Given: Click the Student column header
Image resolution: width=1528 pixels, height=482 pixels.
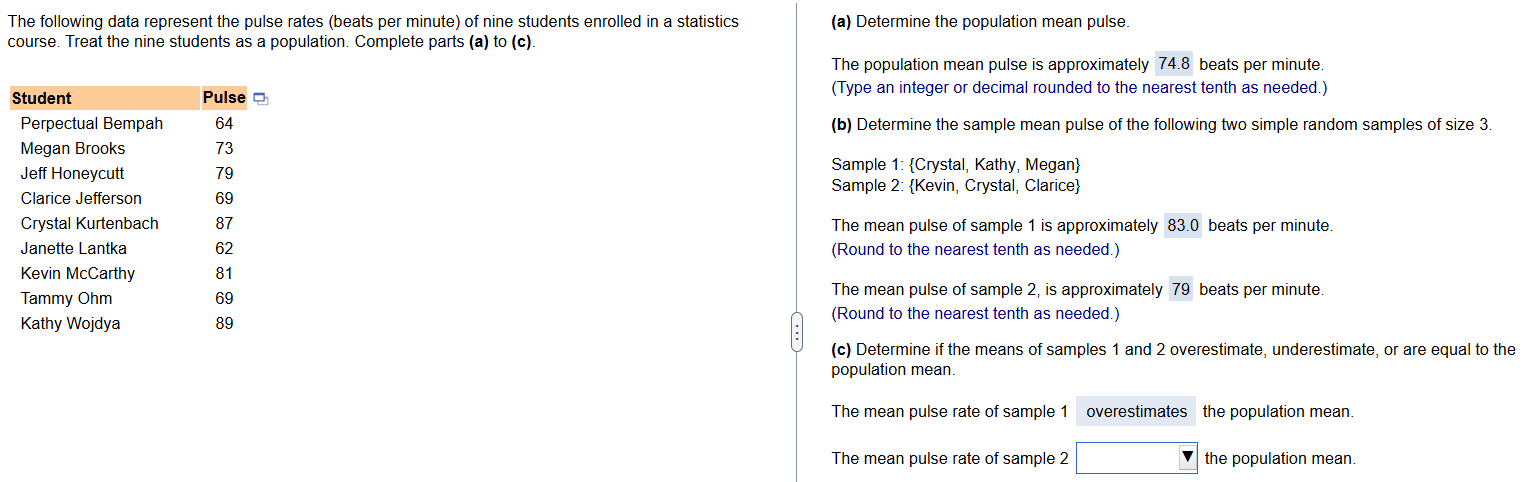Looking at the screenshot, I should point(104,98).
